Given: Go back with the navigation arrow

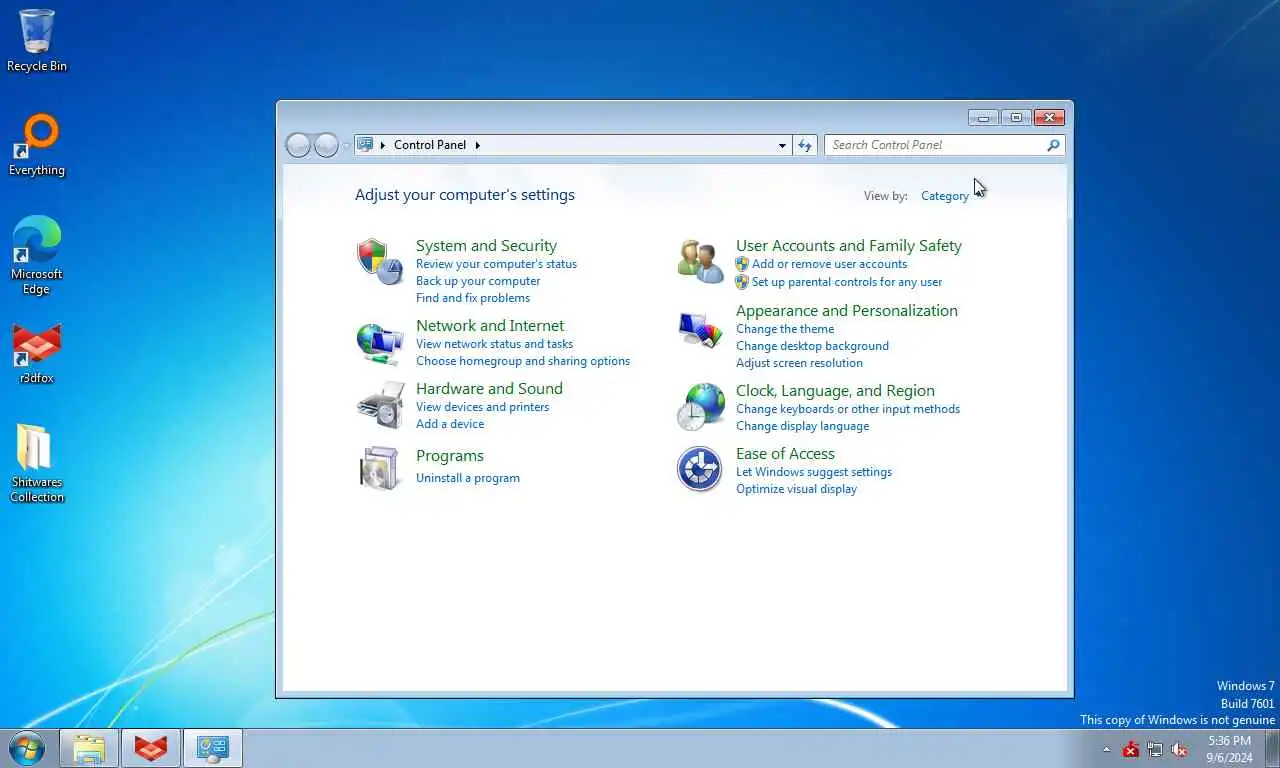Looking at the screenshot, I should coord(298,145).
